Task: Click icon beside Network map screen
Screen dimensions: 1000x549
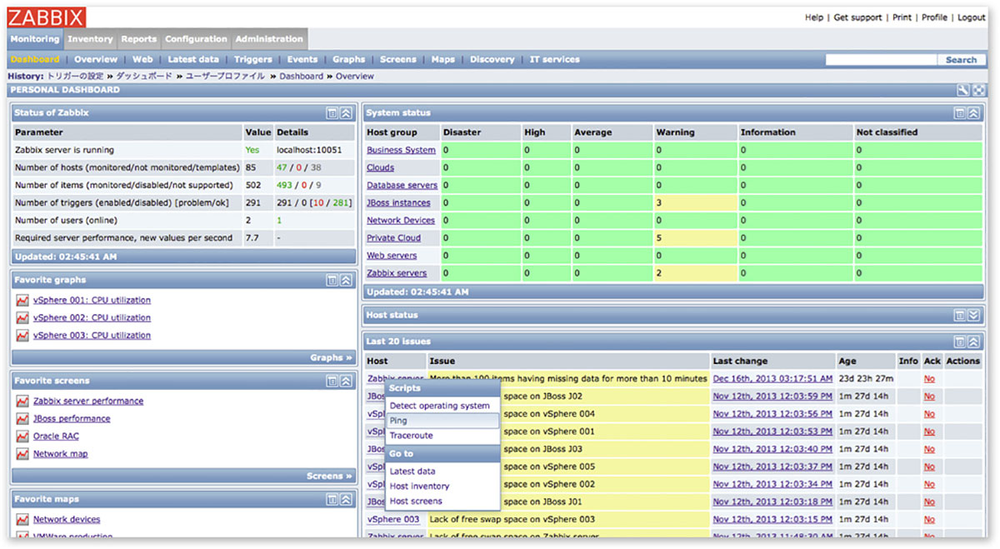Action: [22, 453]
